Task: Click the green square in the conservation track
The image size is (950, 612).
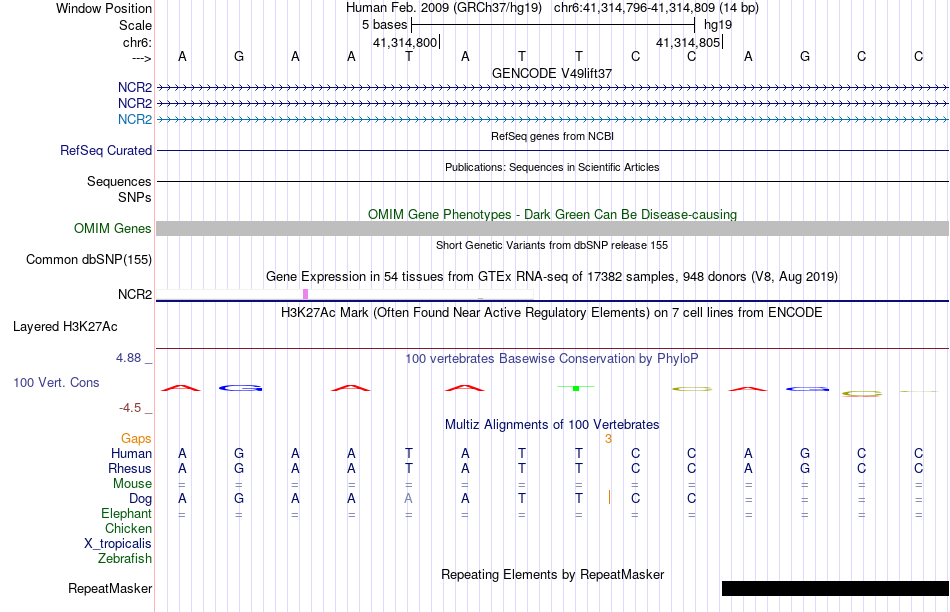Action: coord(576,388)
